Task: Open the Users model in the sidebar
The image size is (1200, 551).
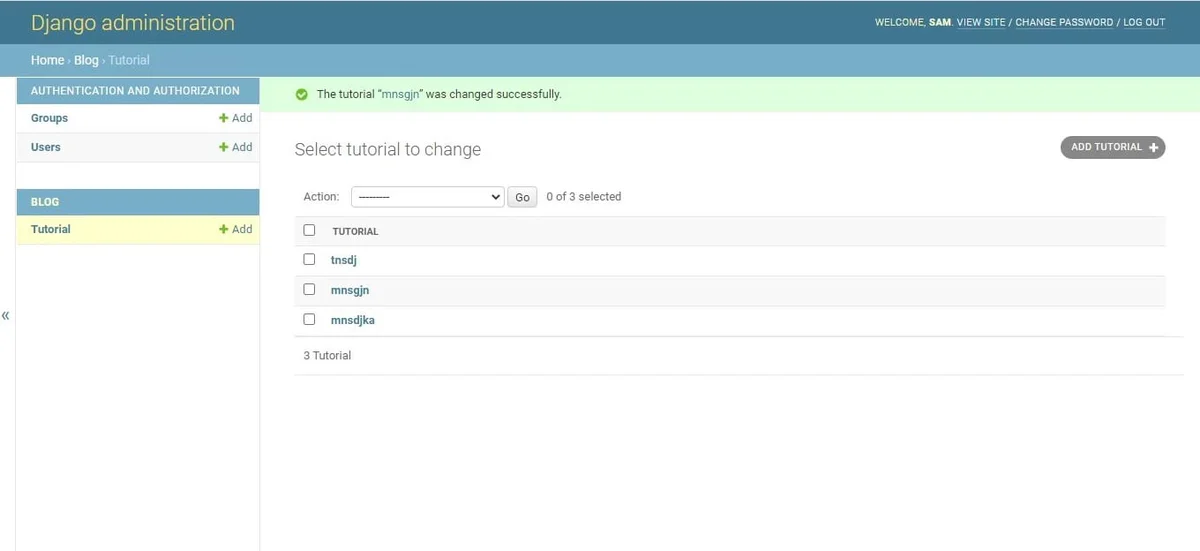Action: (x=45, y=147)
